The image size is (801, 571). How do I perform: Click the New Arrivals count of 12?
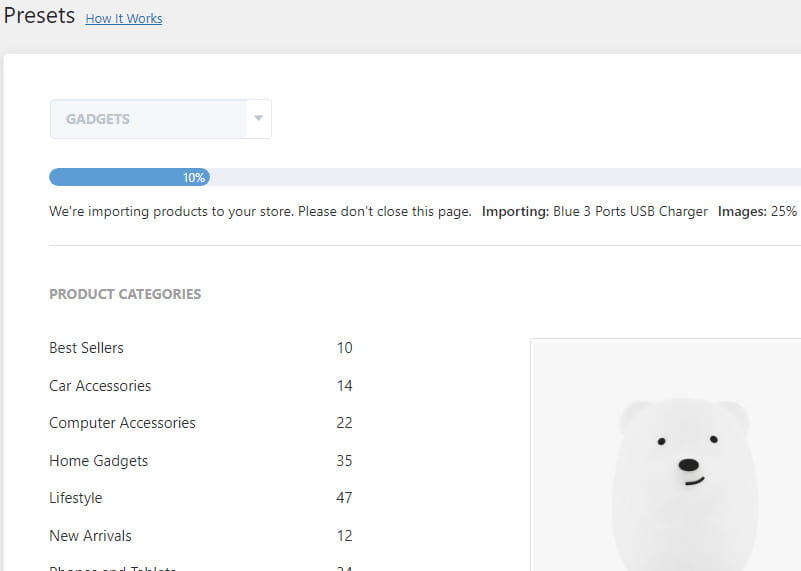[344, 536]
